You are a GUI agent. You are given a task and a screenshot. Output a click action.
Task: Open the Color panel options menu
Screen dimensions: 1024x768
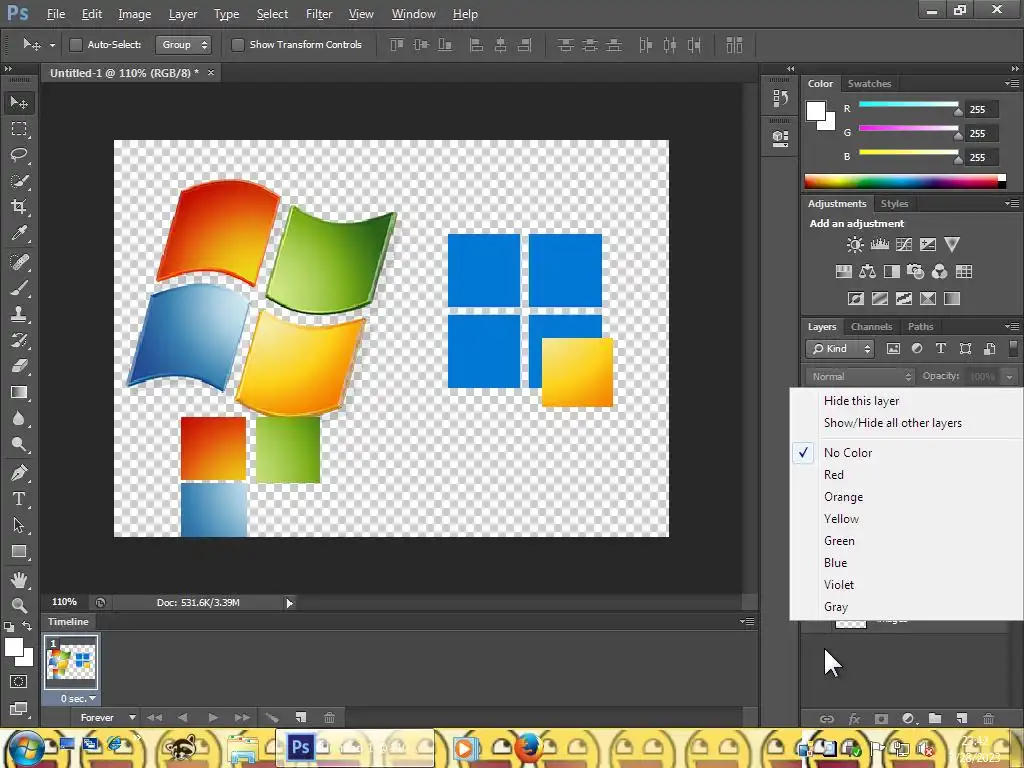(x=1012, y=83)
